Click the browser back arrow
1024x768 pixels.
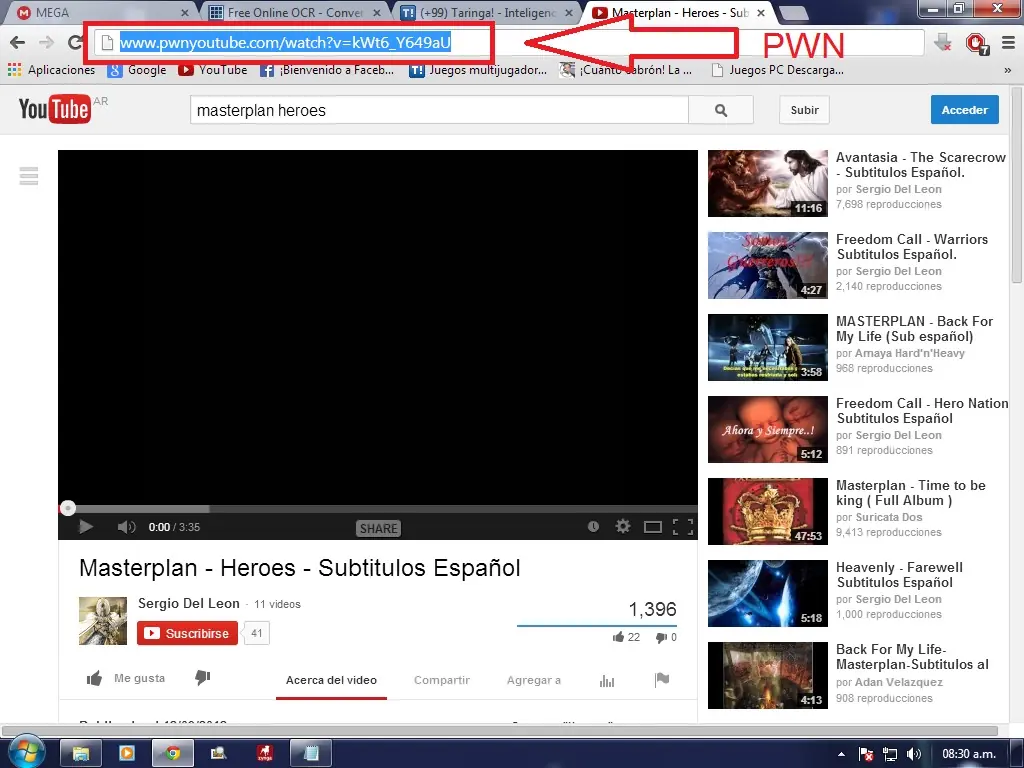[x=18, y=42]
